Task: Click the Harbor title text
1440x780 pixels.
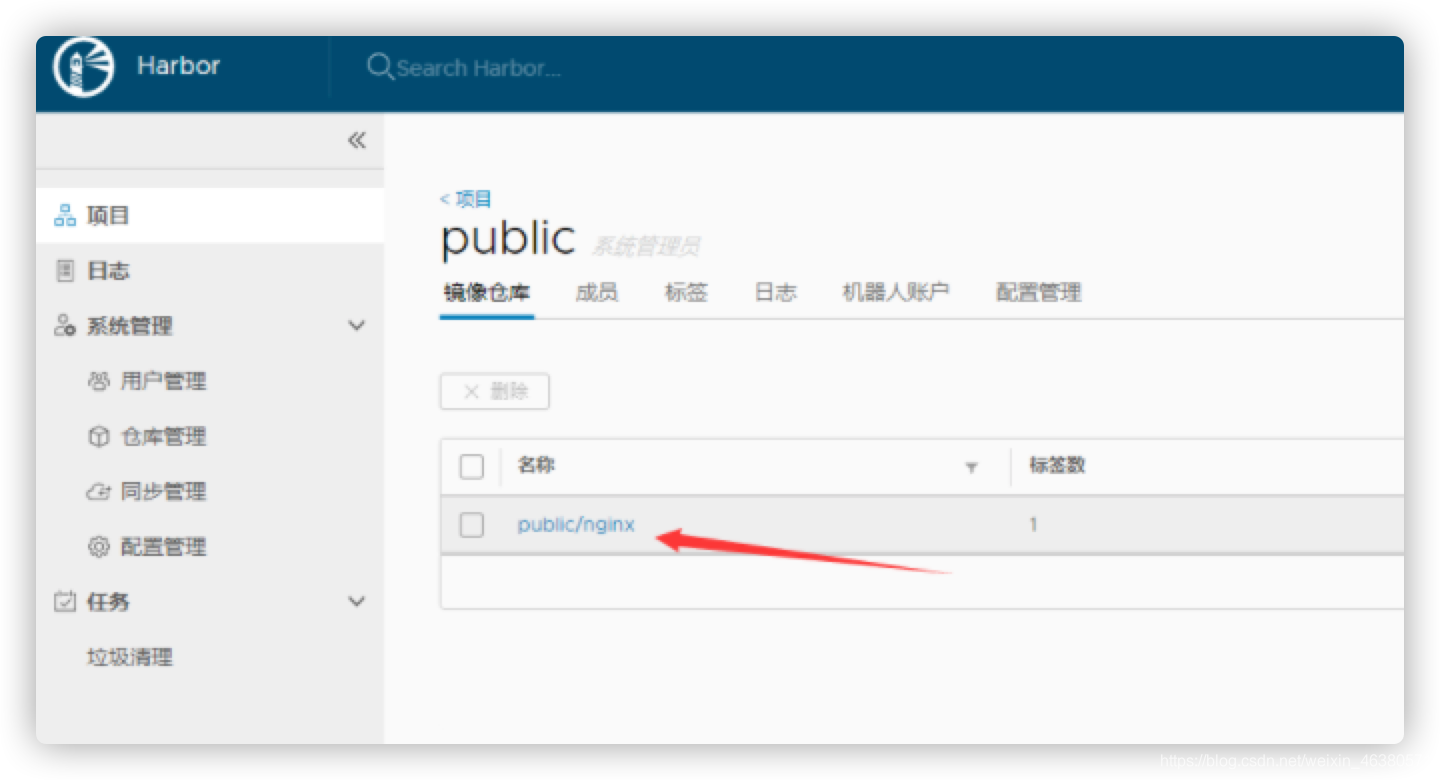Action: coord(178,66)
